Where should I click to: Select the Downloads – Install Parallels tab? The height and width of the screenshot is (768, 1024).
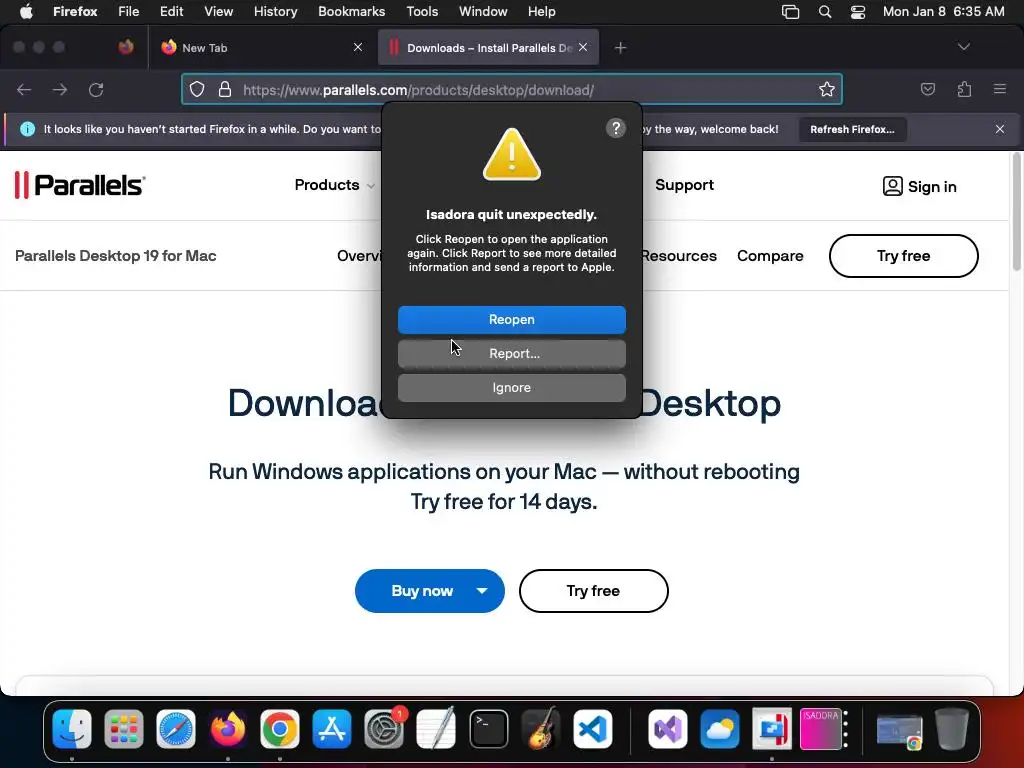click(488, 48)
